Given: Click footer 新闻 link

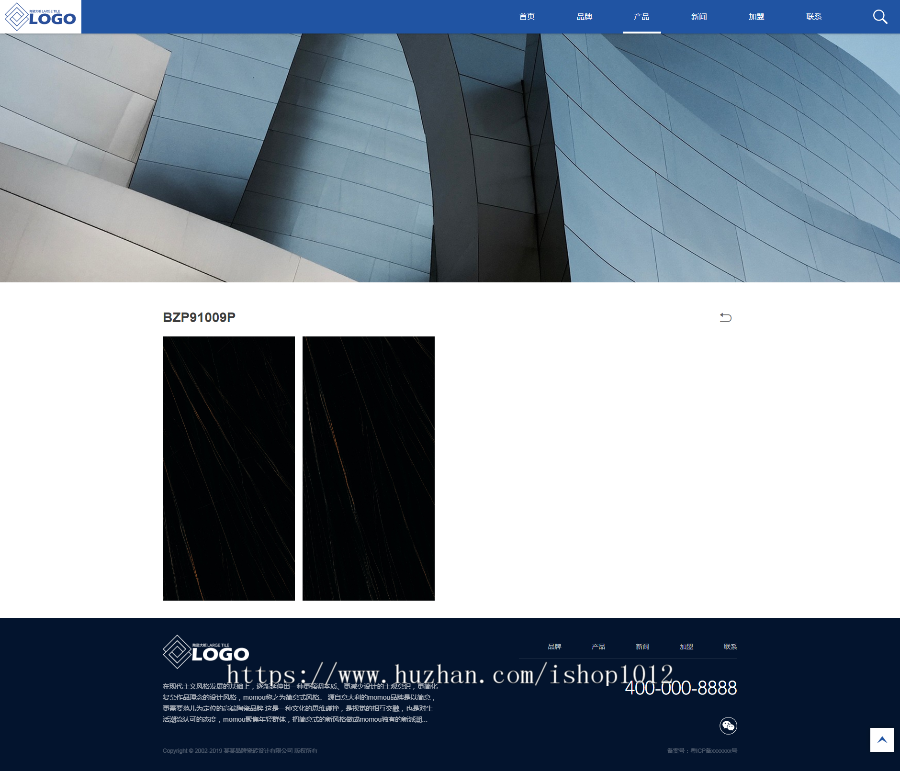Looking at the screenshot, I should coord(642,646).
